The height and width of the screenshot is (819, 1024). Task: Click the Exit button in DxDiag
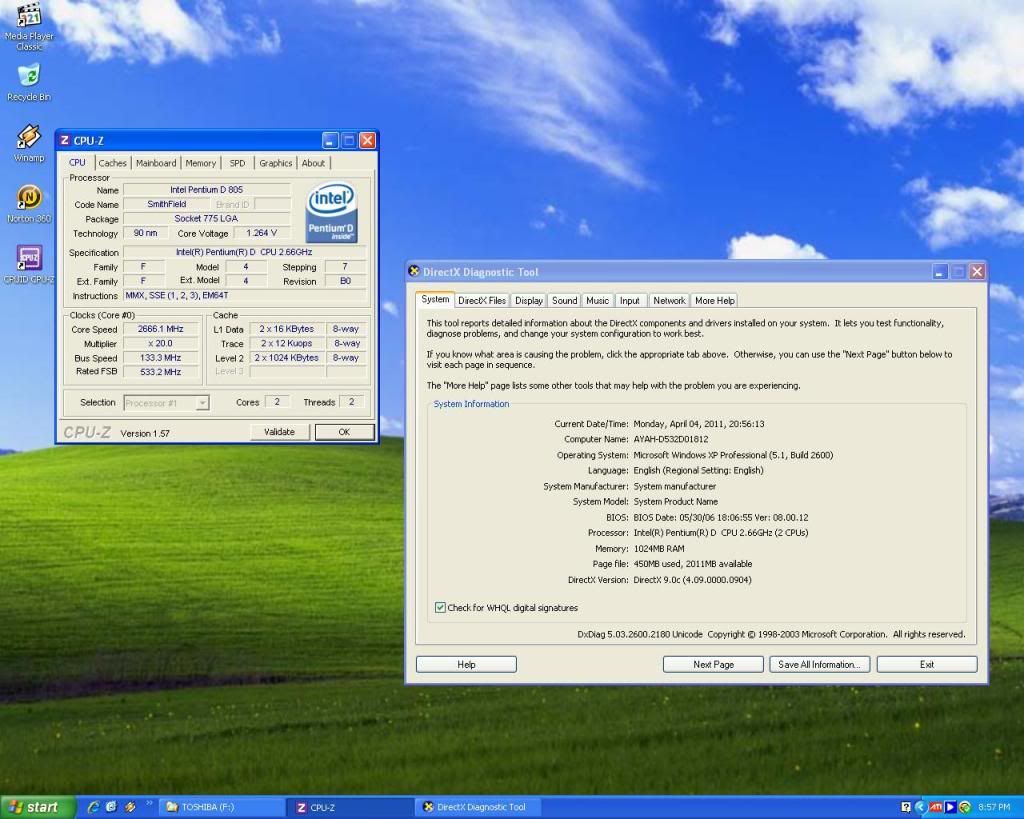(927, 664)
